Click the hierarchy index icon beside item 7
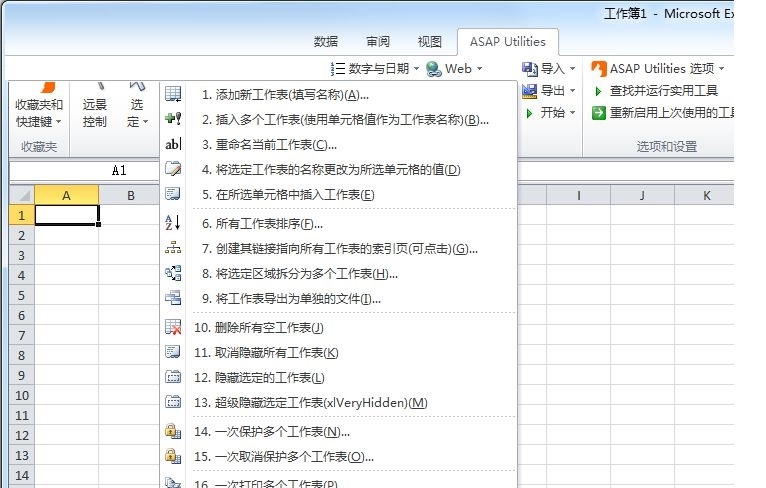 pyautogui.click(x=173, y=248)
